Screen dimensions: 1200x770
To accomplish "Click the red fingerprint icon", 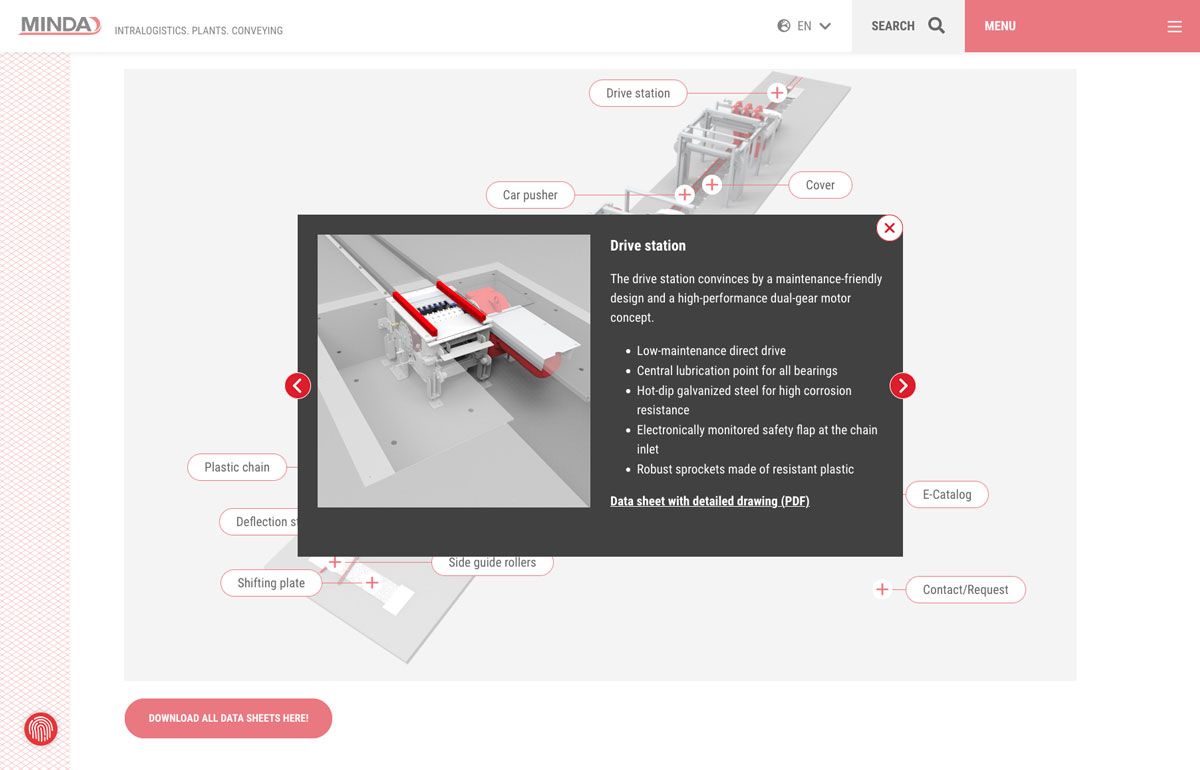I will 41,729.
